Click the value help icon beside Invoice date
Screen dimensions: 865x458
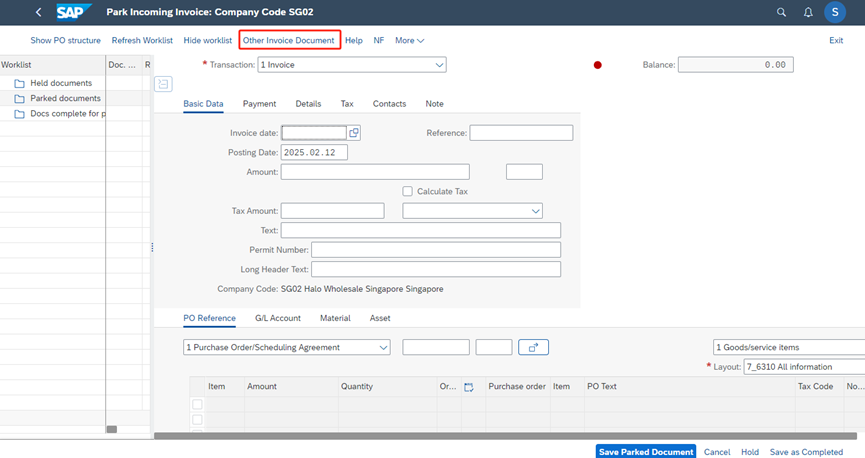point(354,133)
